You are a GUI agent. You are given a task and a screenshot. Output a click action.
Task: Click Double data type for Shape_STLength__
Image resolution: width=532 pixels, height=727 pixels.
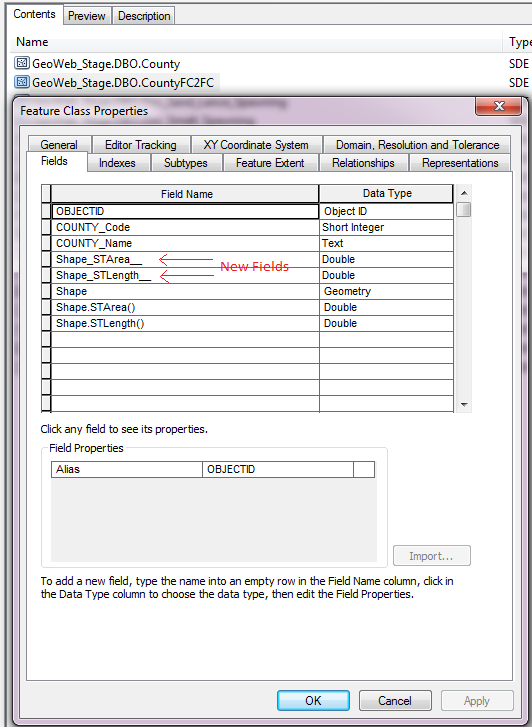(386, 275)
